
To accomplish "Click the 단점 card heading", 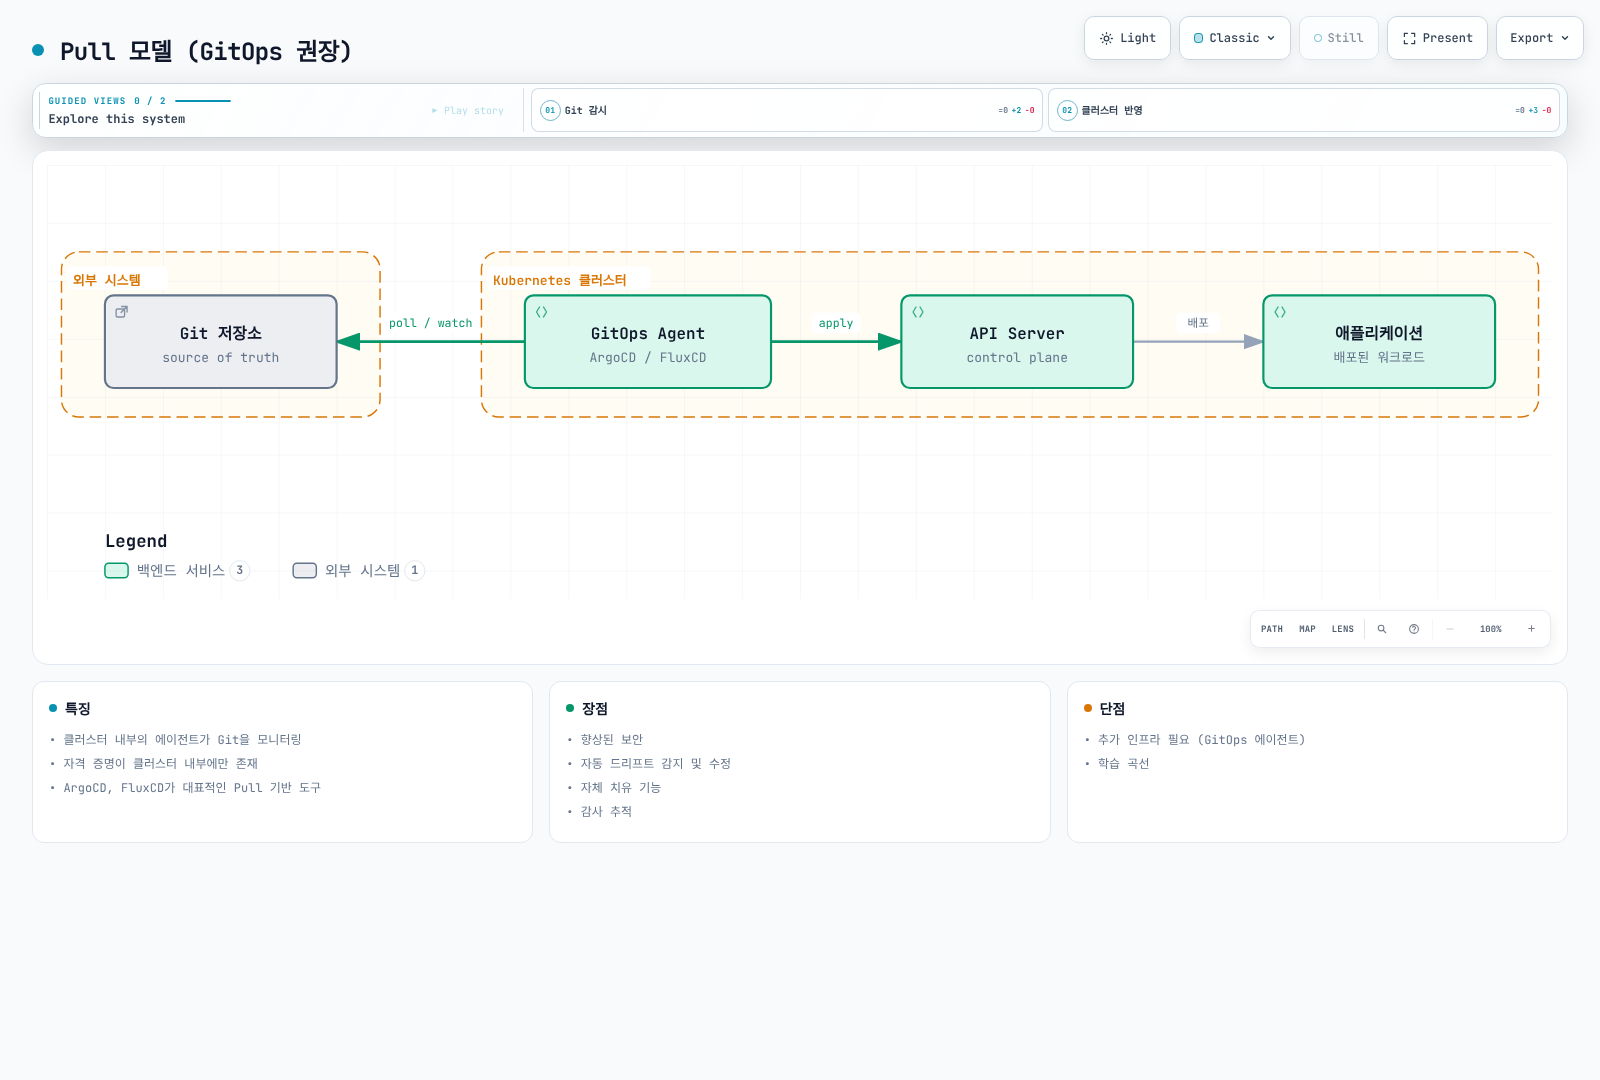I will point(1112,708).
